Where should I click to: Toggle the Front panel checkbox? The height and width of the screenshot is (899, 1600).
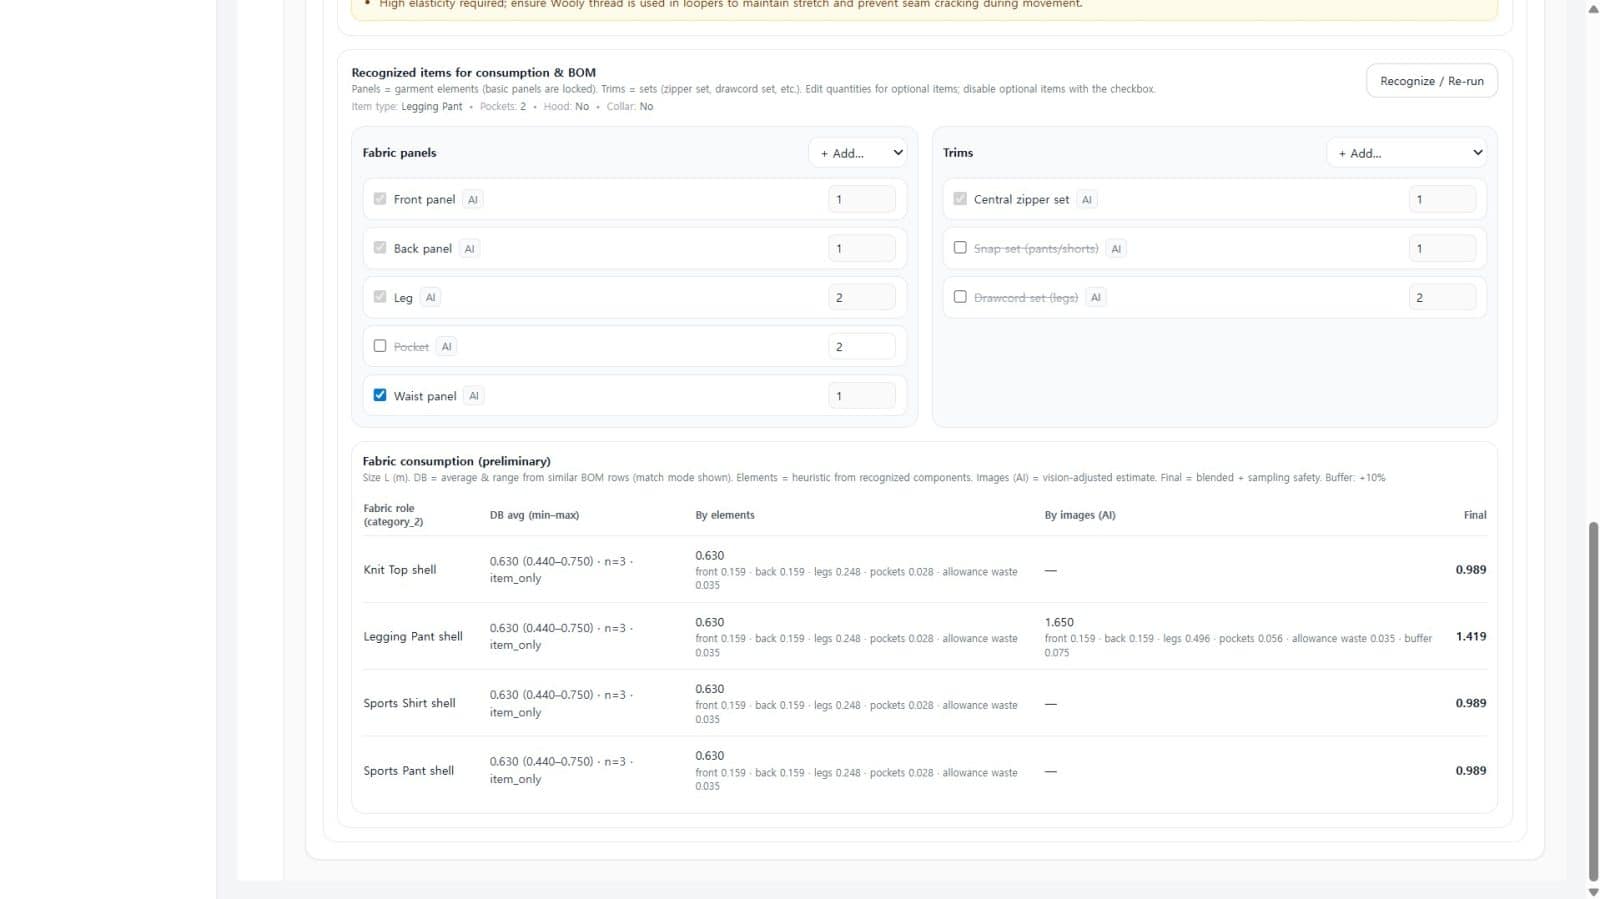coord(380,199)
